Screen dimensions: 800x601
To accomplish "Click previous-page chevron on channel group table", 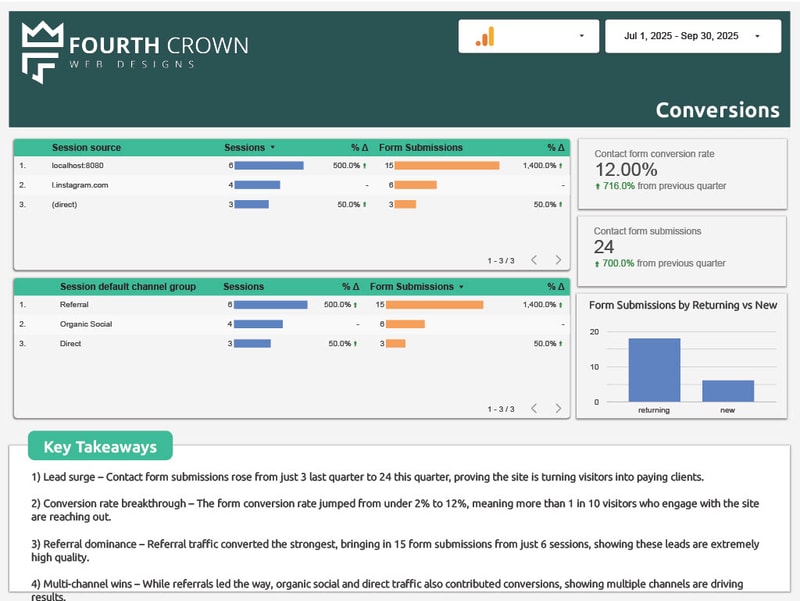I will click(533, 408).
